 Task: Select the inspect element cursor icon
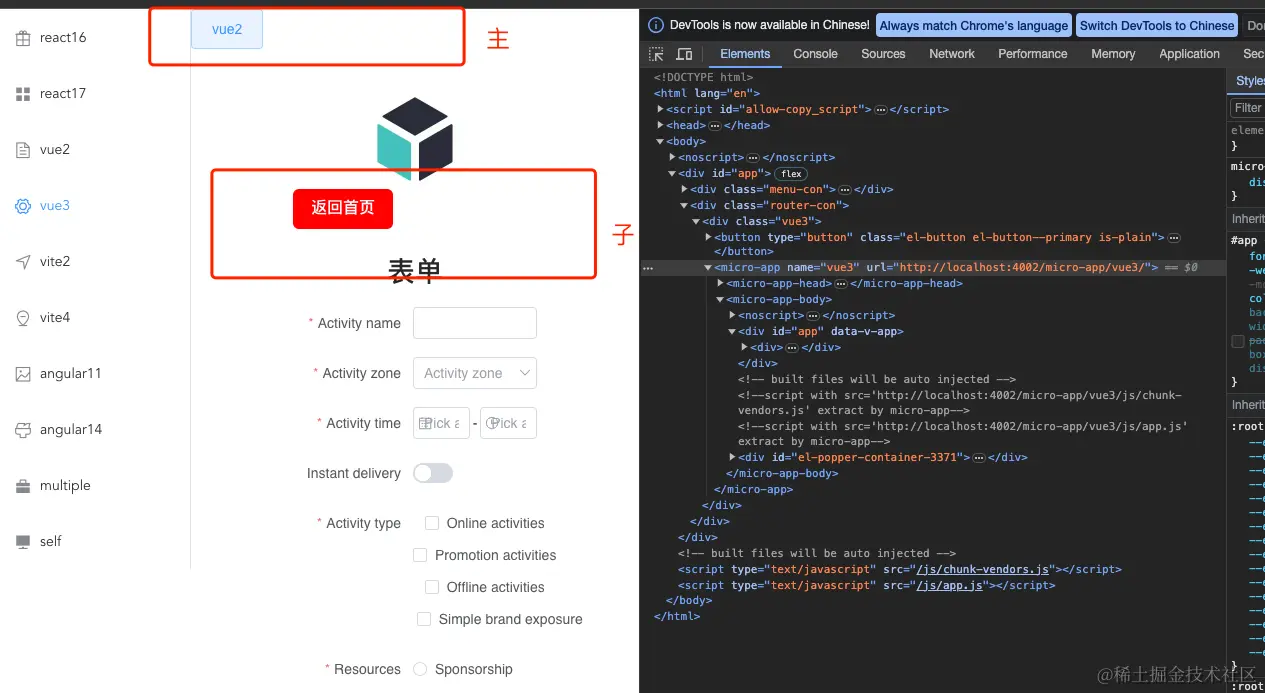(x=657, y=53)
